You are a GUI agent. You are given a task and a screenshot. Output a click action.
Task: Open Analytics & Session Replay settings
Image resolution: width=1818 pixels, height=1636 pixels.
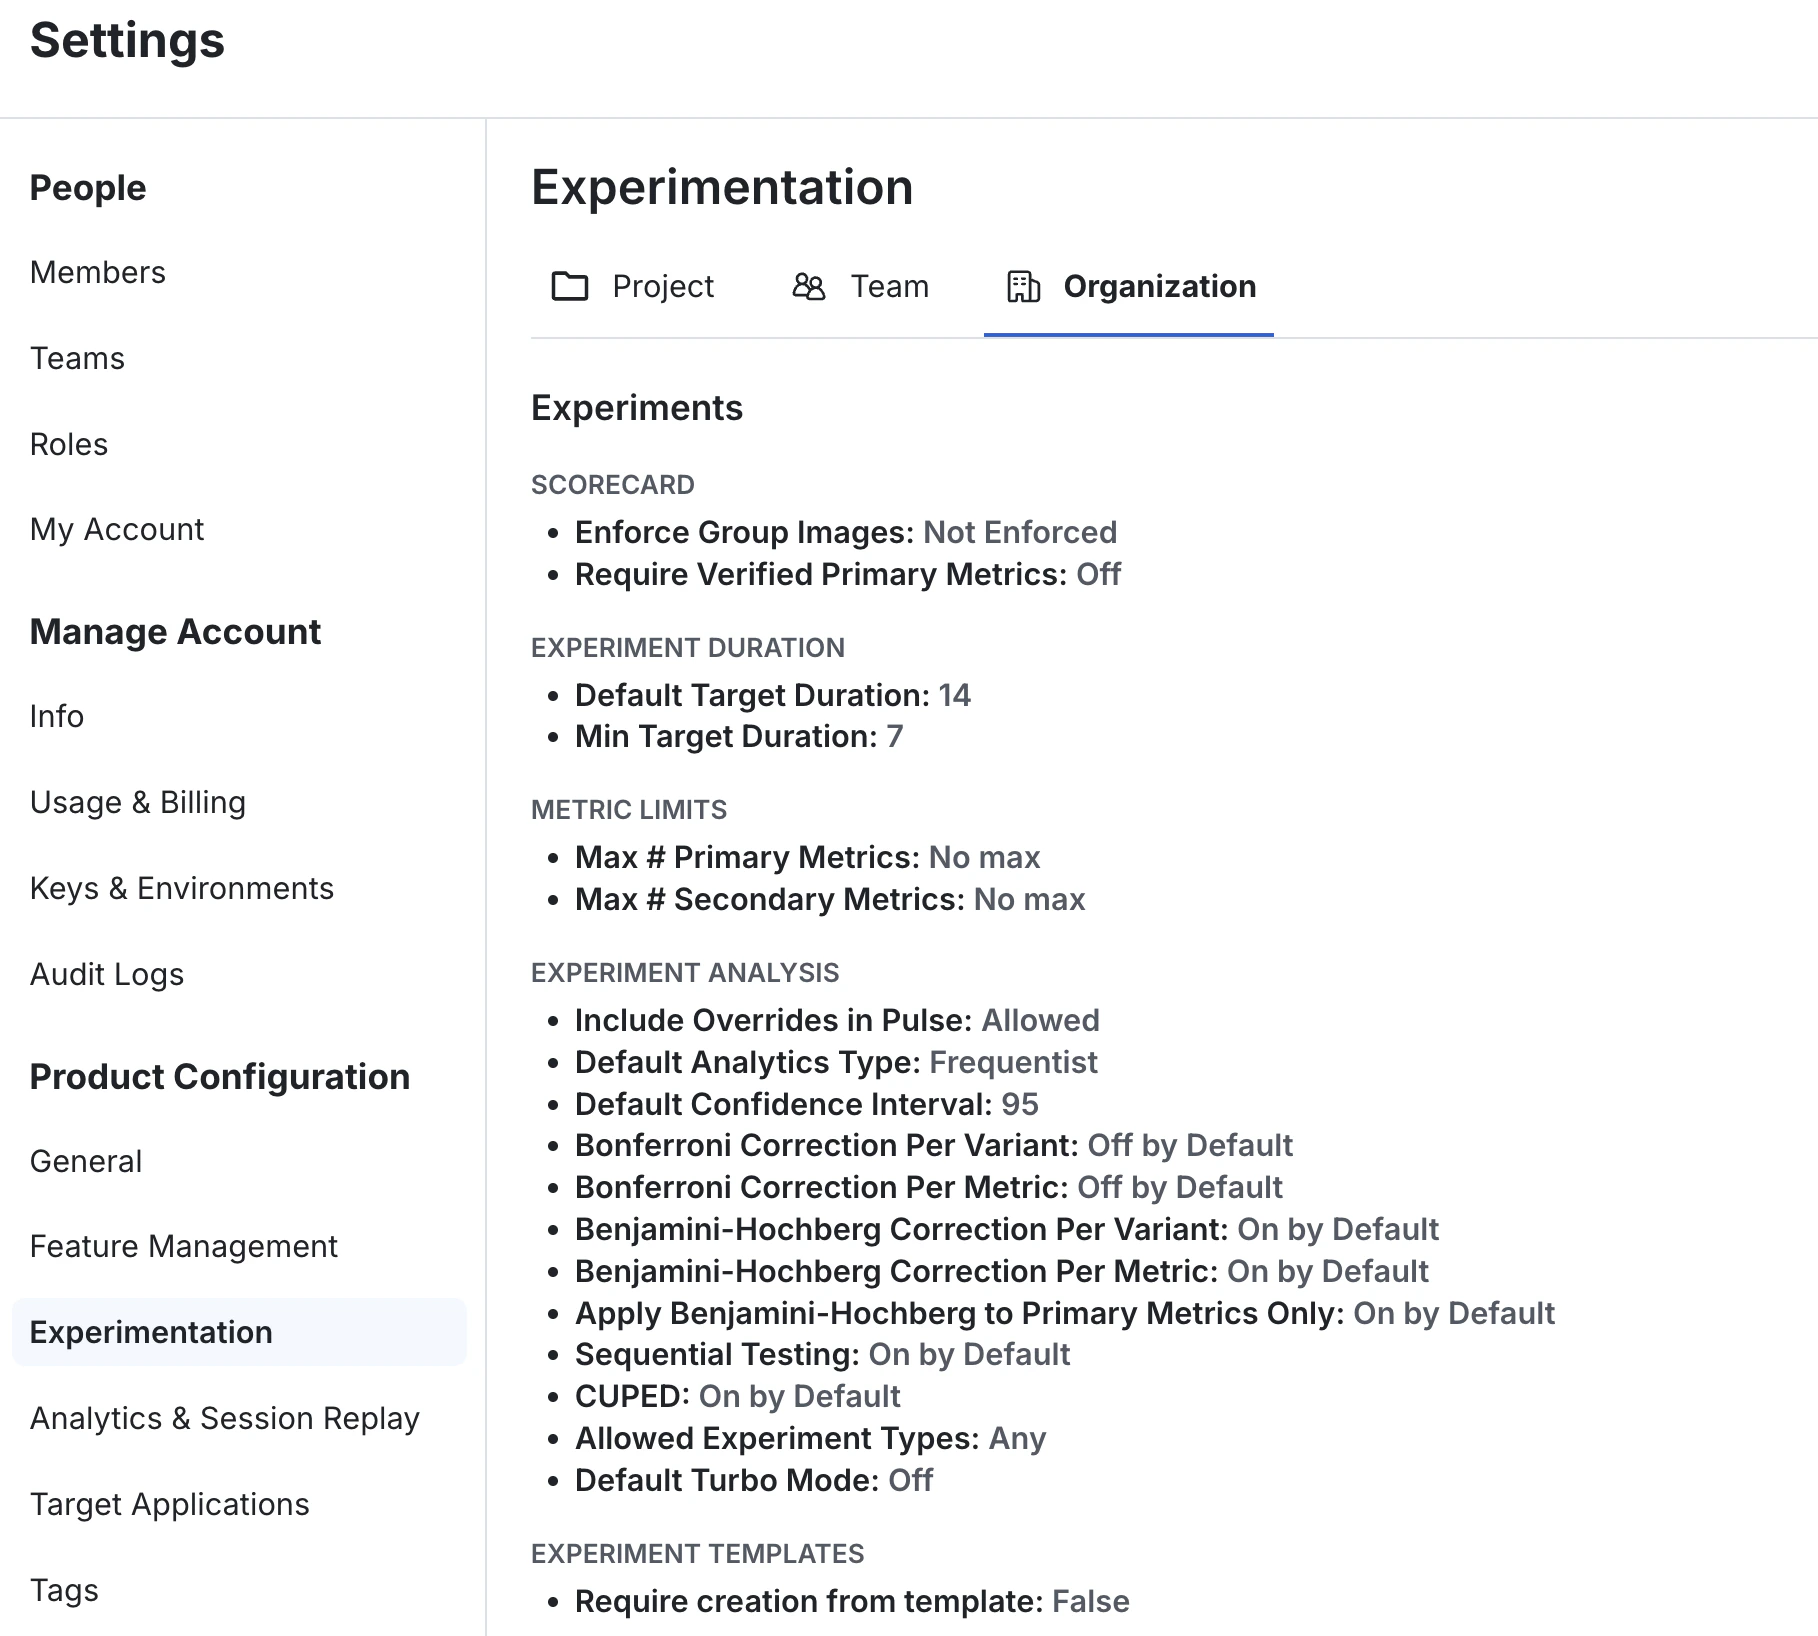pos(225,1418)
